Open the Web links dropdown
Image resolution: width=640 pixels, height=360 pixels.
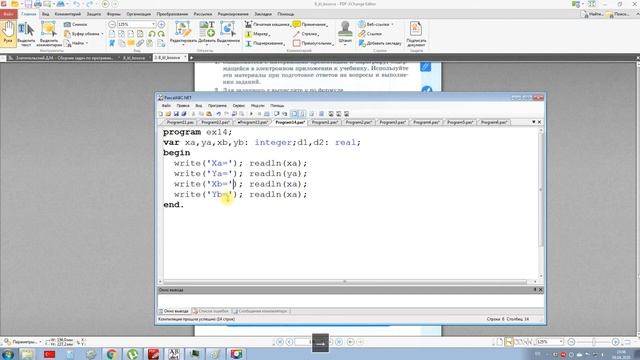coord(376,24)
